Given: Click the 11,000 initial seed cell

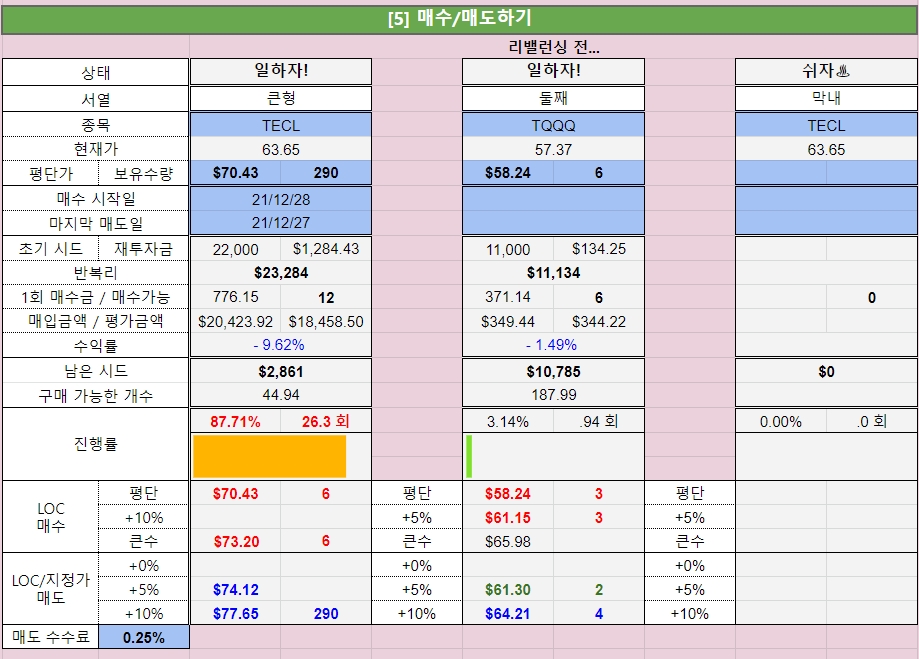Looking at the screenshot, I should (508, 249).
